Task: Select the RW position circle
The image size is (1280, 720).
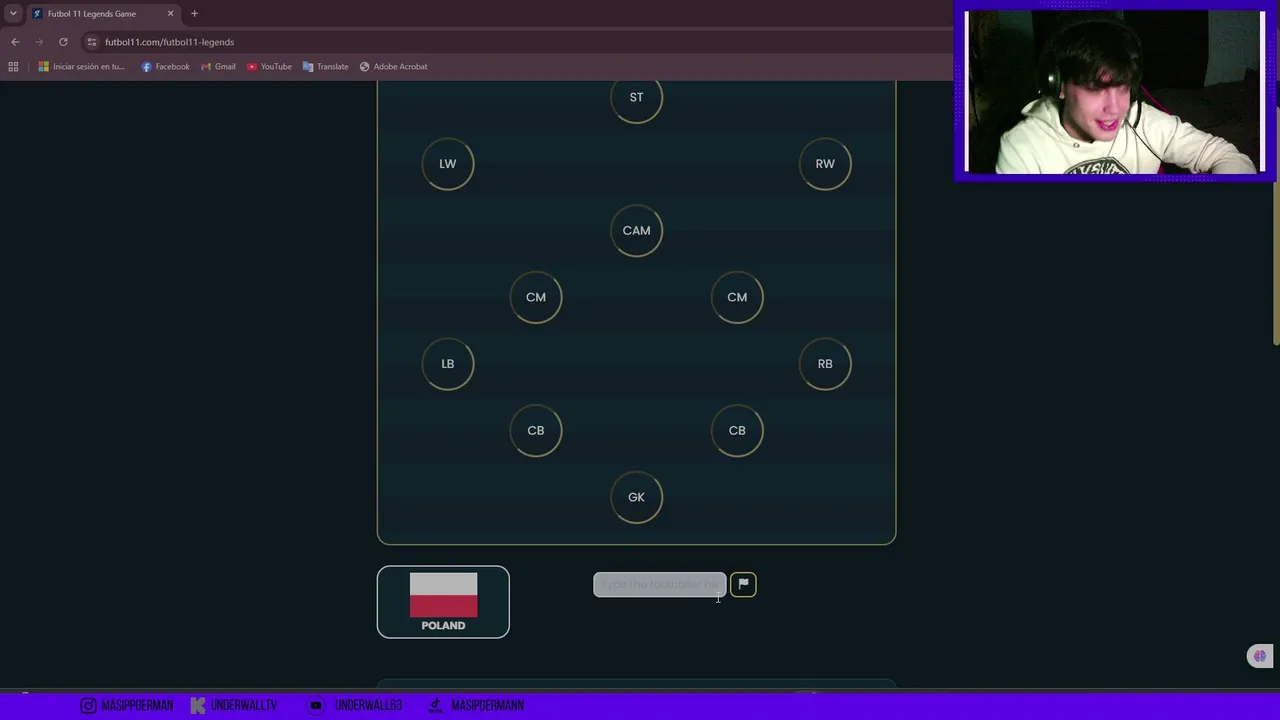Action: [x=825, y=164]
